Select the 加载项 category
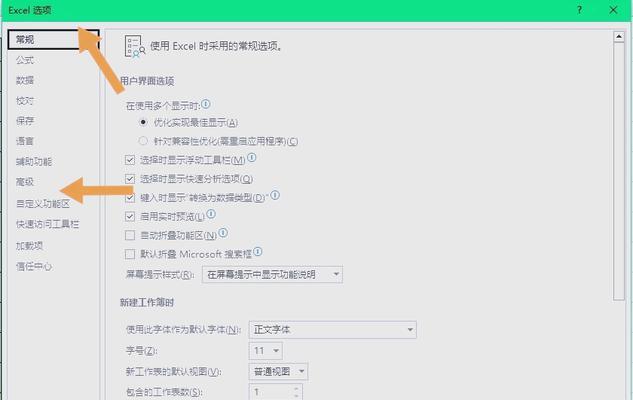The height and width of the screenshot is (400, 633). [x=29, y=245]
